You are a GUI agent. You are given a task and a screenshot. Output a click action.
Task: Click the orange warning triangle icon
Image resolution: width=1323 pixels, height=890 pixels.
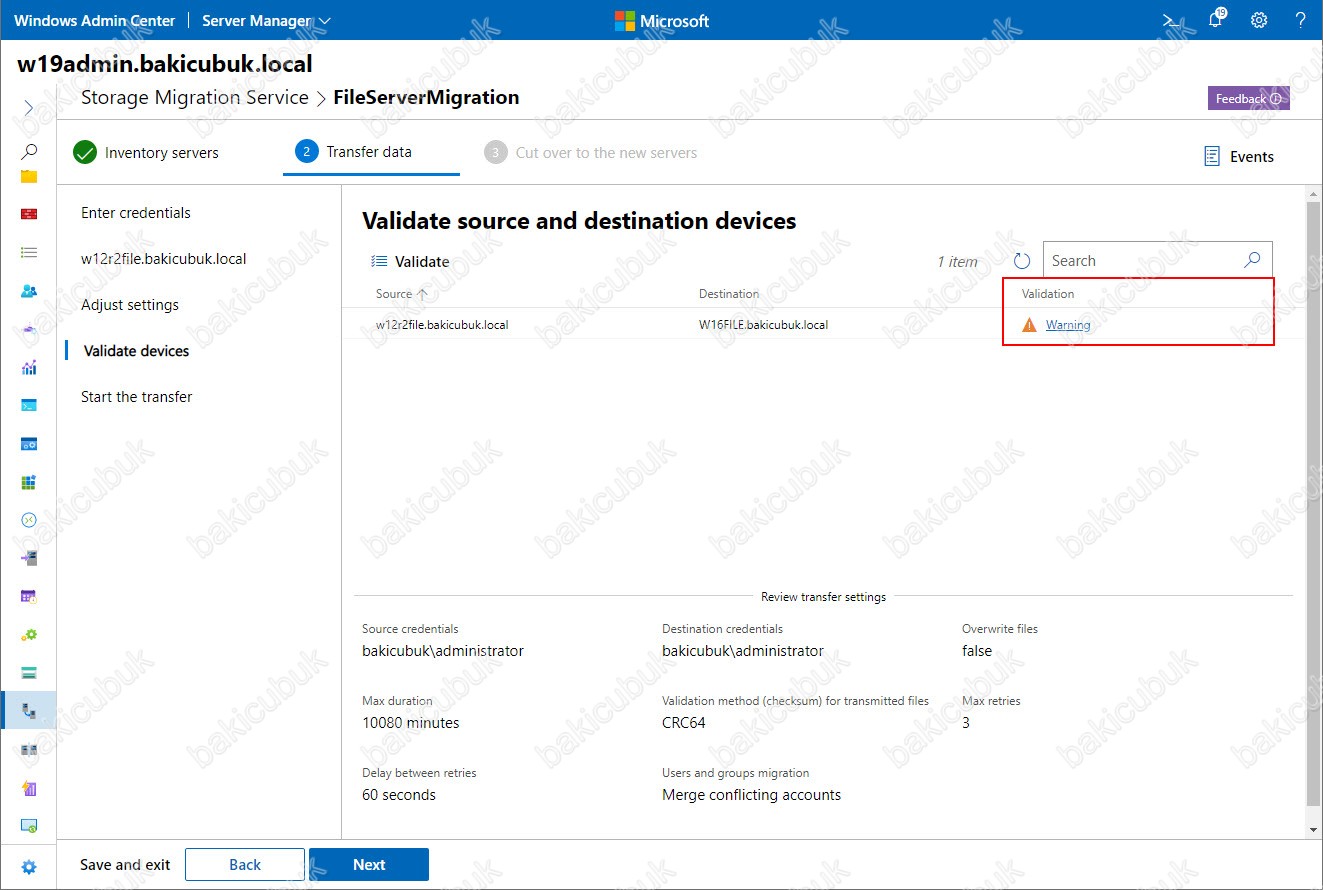pos(1030,325)
